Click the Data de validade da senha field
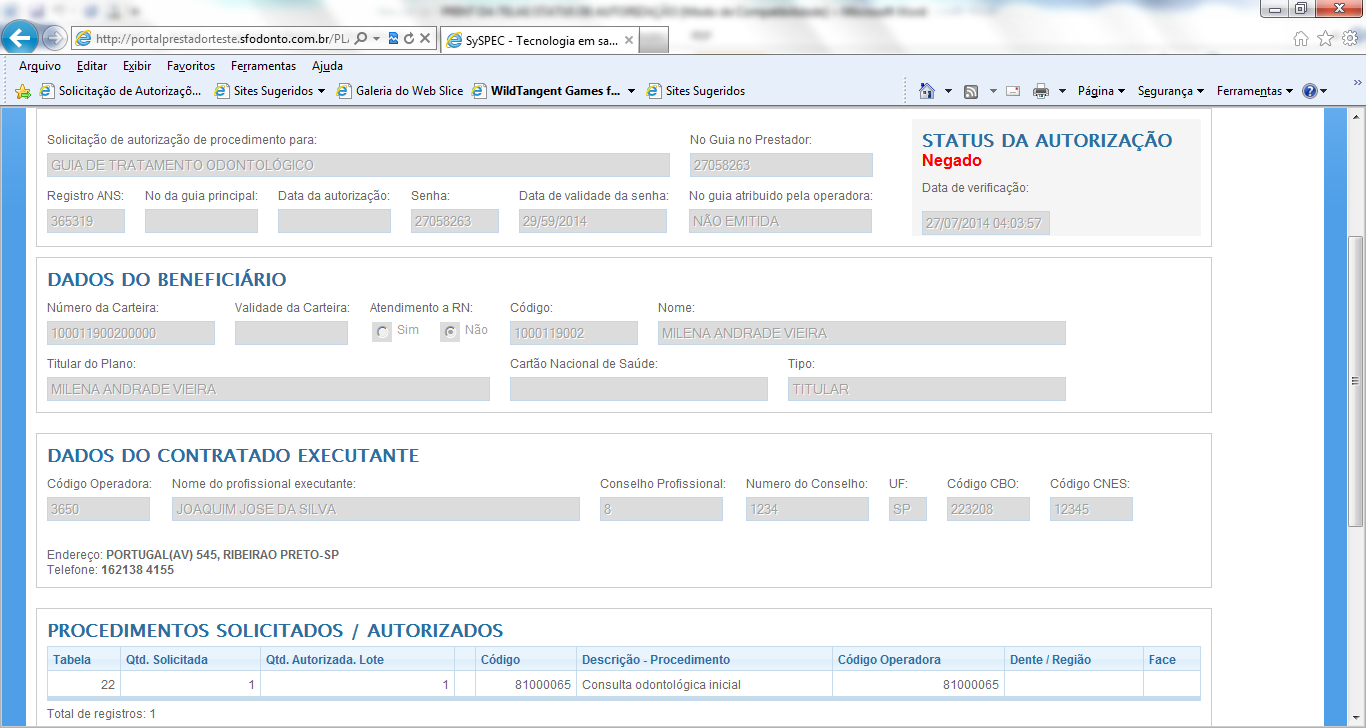Viewport: 1366px width, 728px height. [593, 221]
